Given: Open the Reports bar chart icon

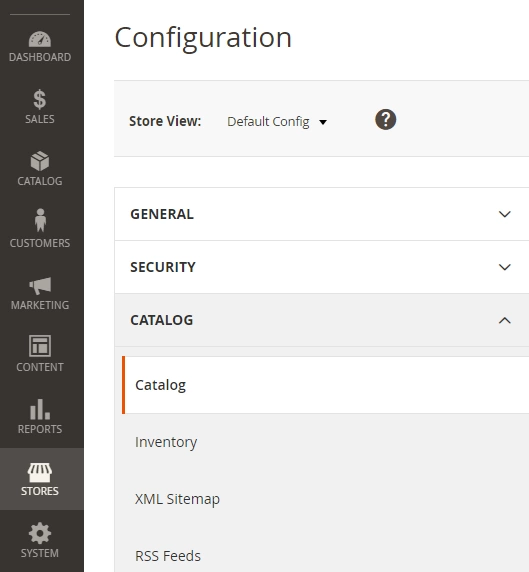Looking at the screenshot, I should tap(40, 409).
